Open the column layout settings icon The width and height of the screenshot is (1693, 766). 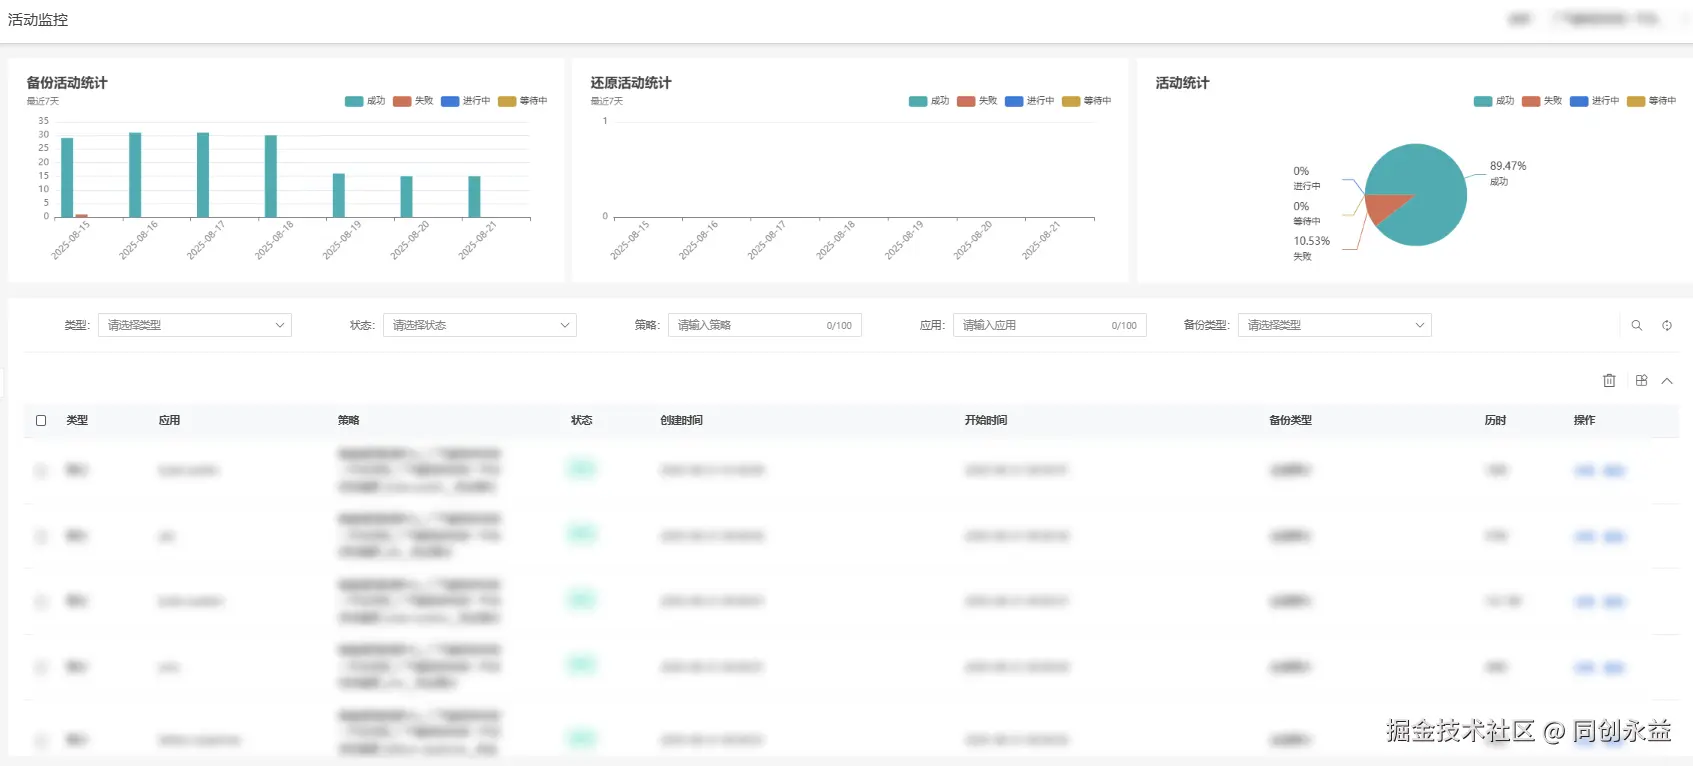pos(1641,380)
